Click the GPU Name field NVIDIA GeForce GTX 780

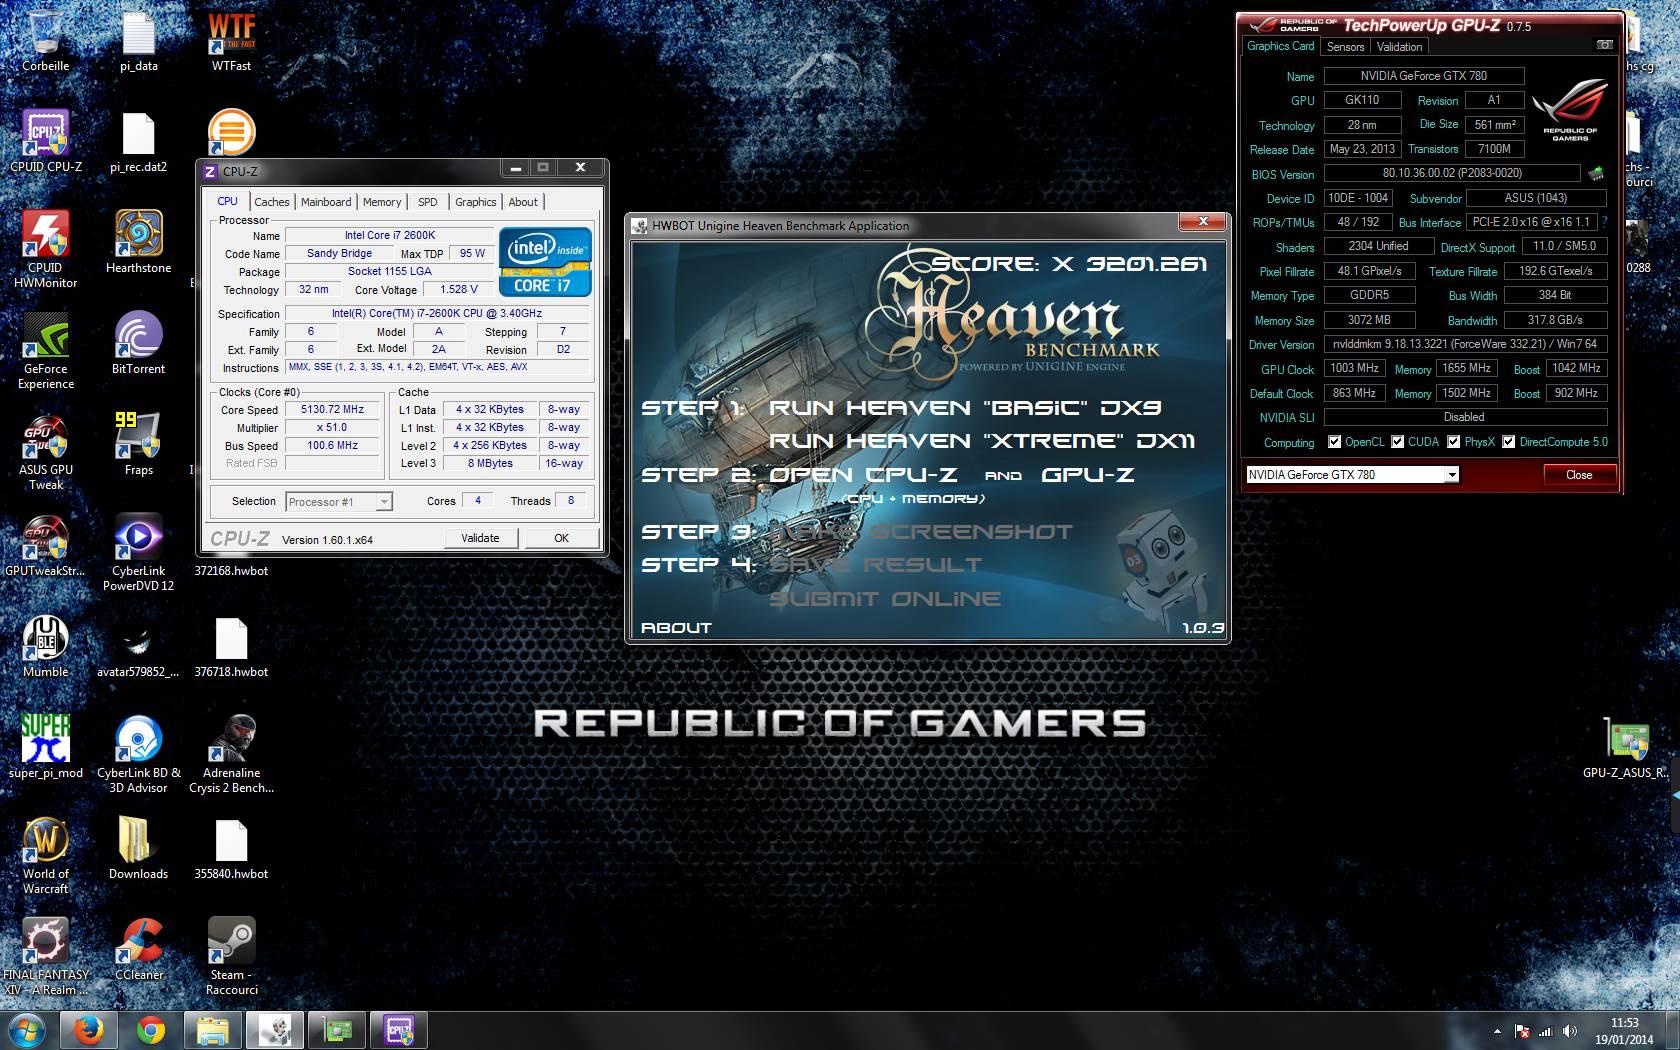(1423, 76)
